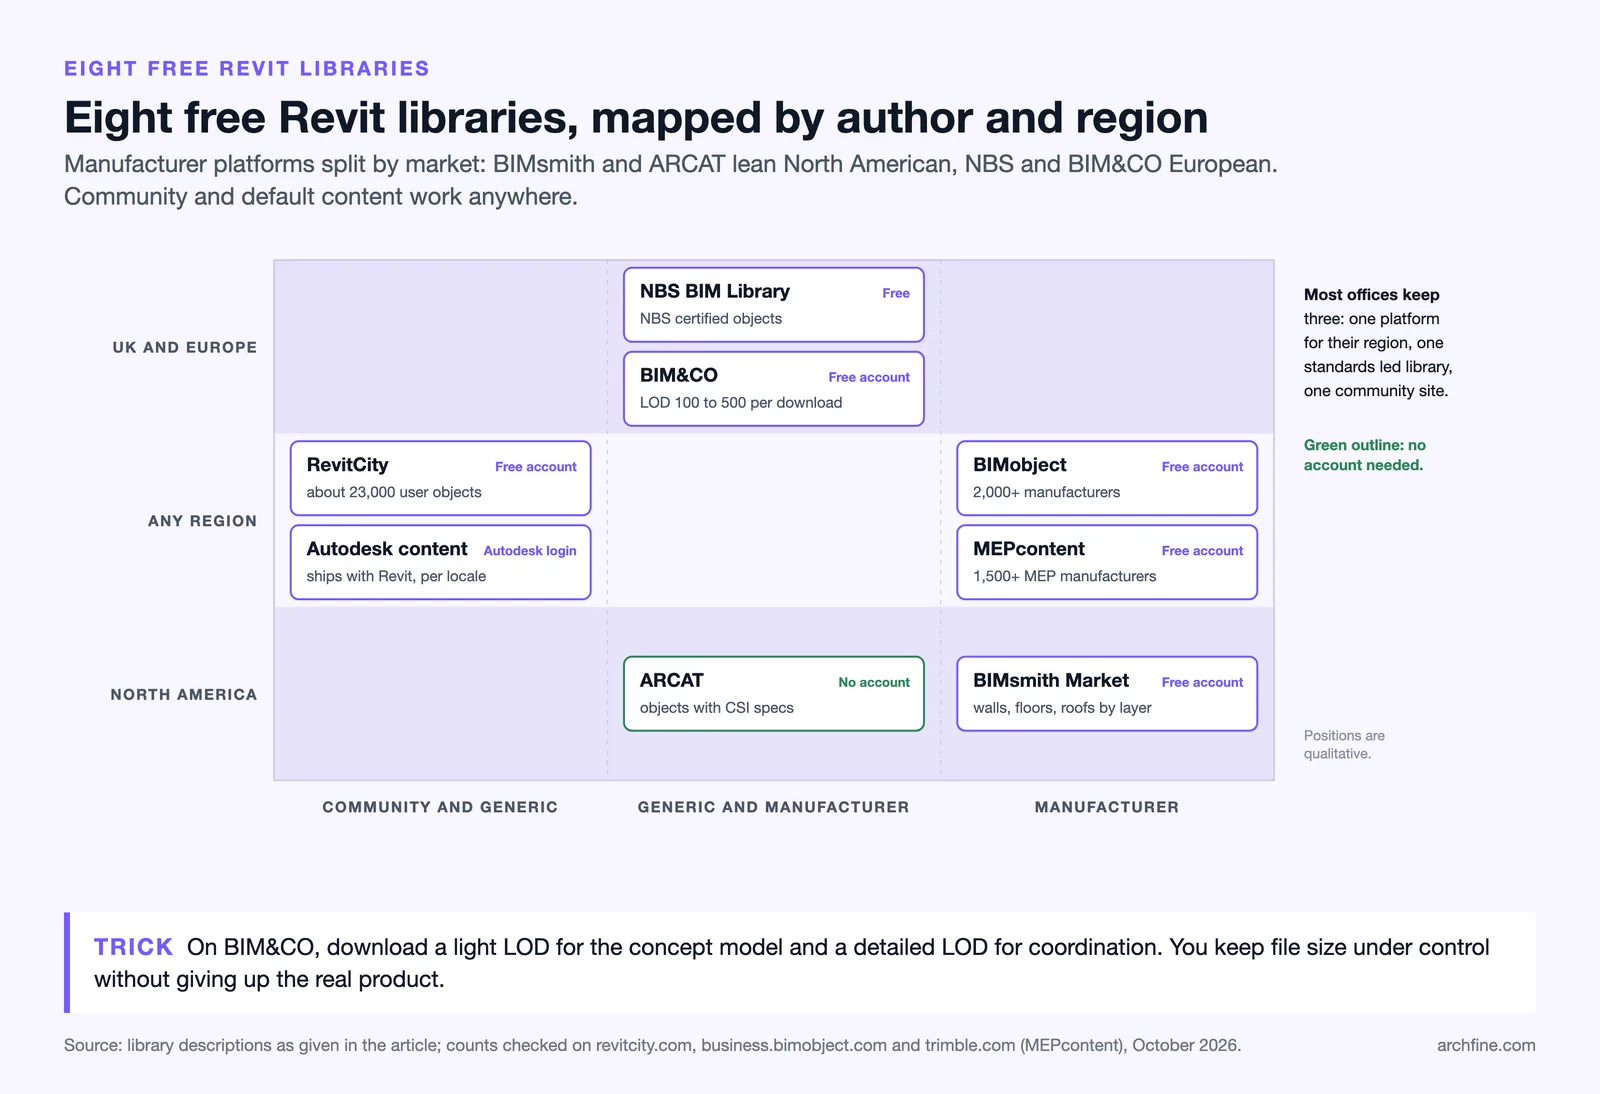Click the 'Green outline: no account needed.' legend
This screenshot has width=1600, height=1094.
point(1364,455)
